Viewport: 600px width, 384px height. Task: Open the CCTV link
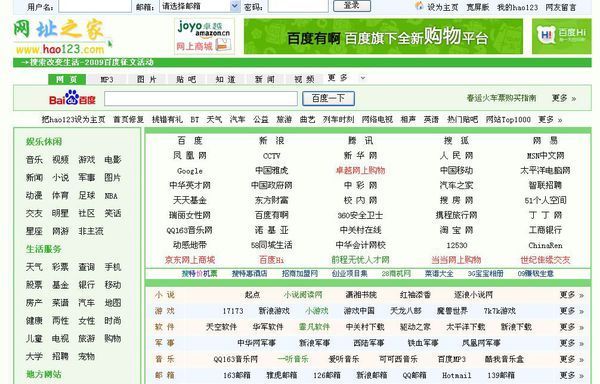point(272,156)
